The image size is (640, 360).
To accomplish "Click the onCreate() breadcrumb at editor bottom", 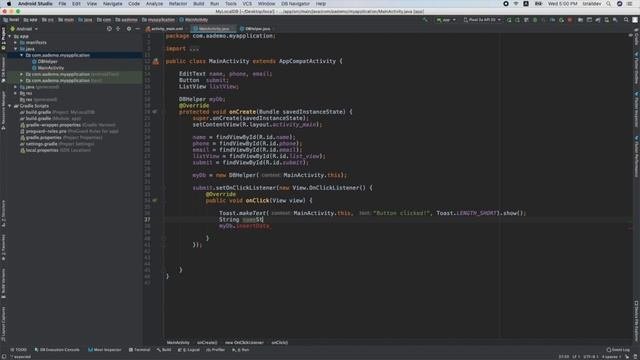I will click(207, 342).
